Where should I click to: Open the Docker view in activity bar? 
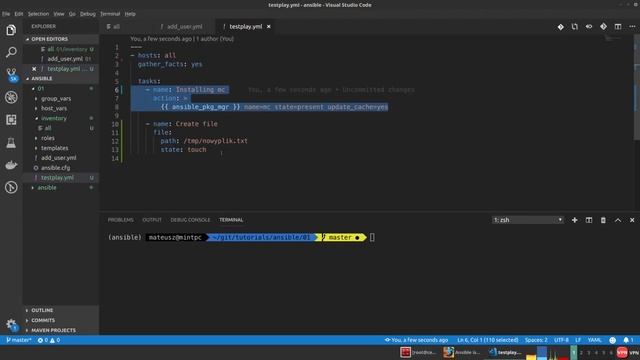pos(11,165)
